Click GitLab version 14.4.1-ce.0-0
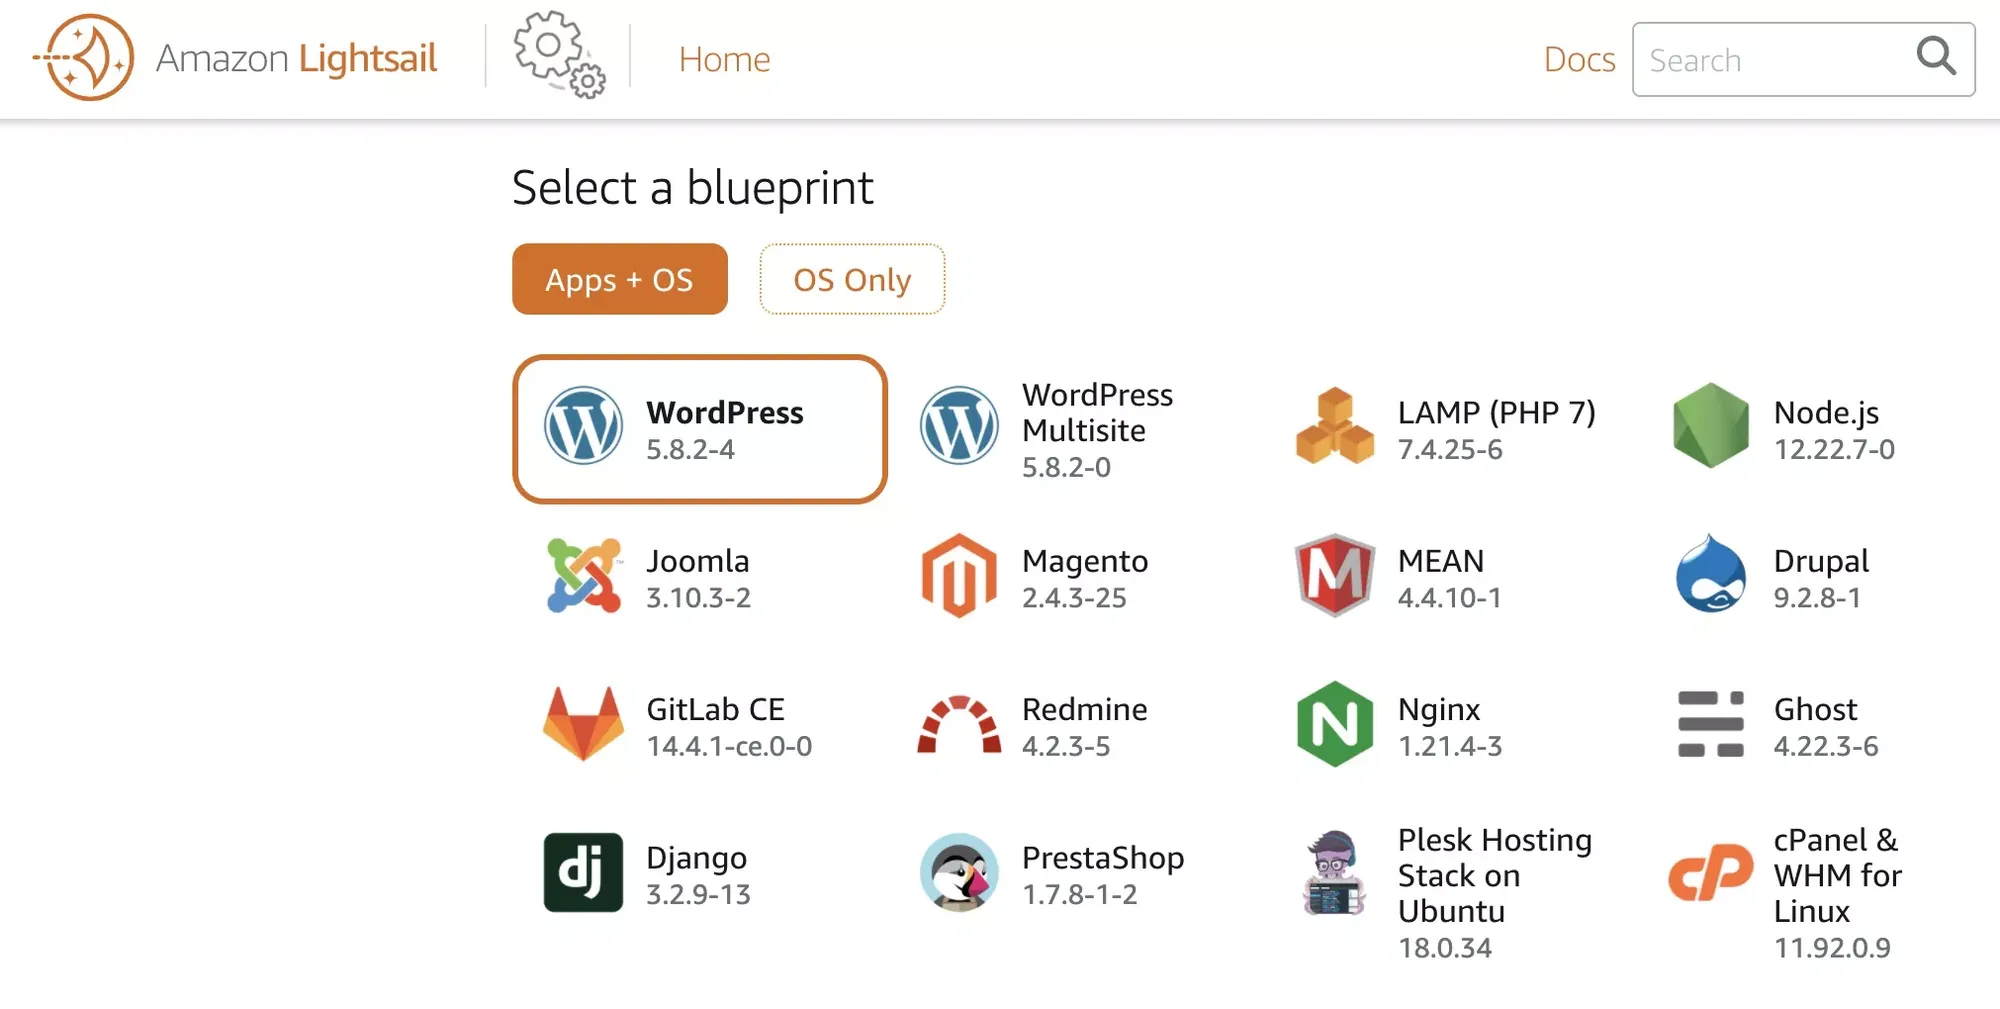Screen dimensions: 2000x1009 [729, 747]
